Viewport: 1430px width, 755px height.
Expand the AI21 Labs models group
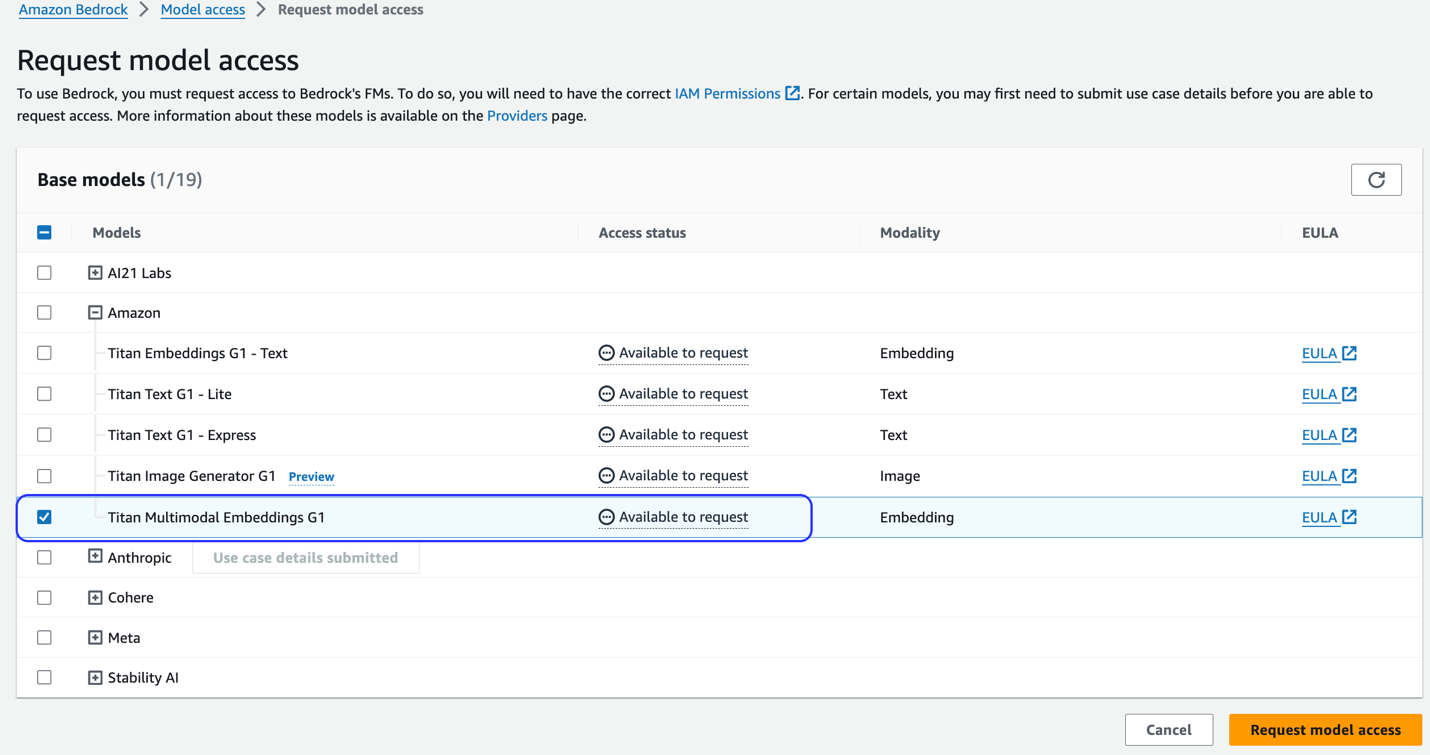pyautogui.click(x=94, y=272)
